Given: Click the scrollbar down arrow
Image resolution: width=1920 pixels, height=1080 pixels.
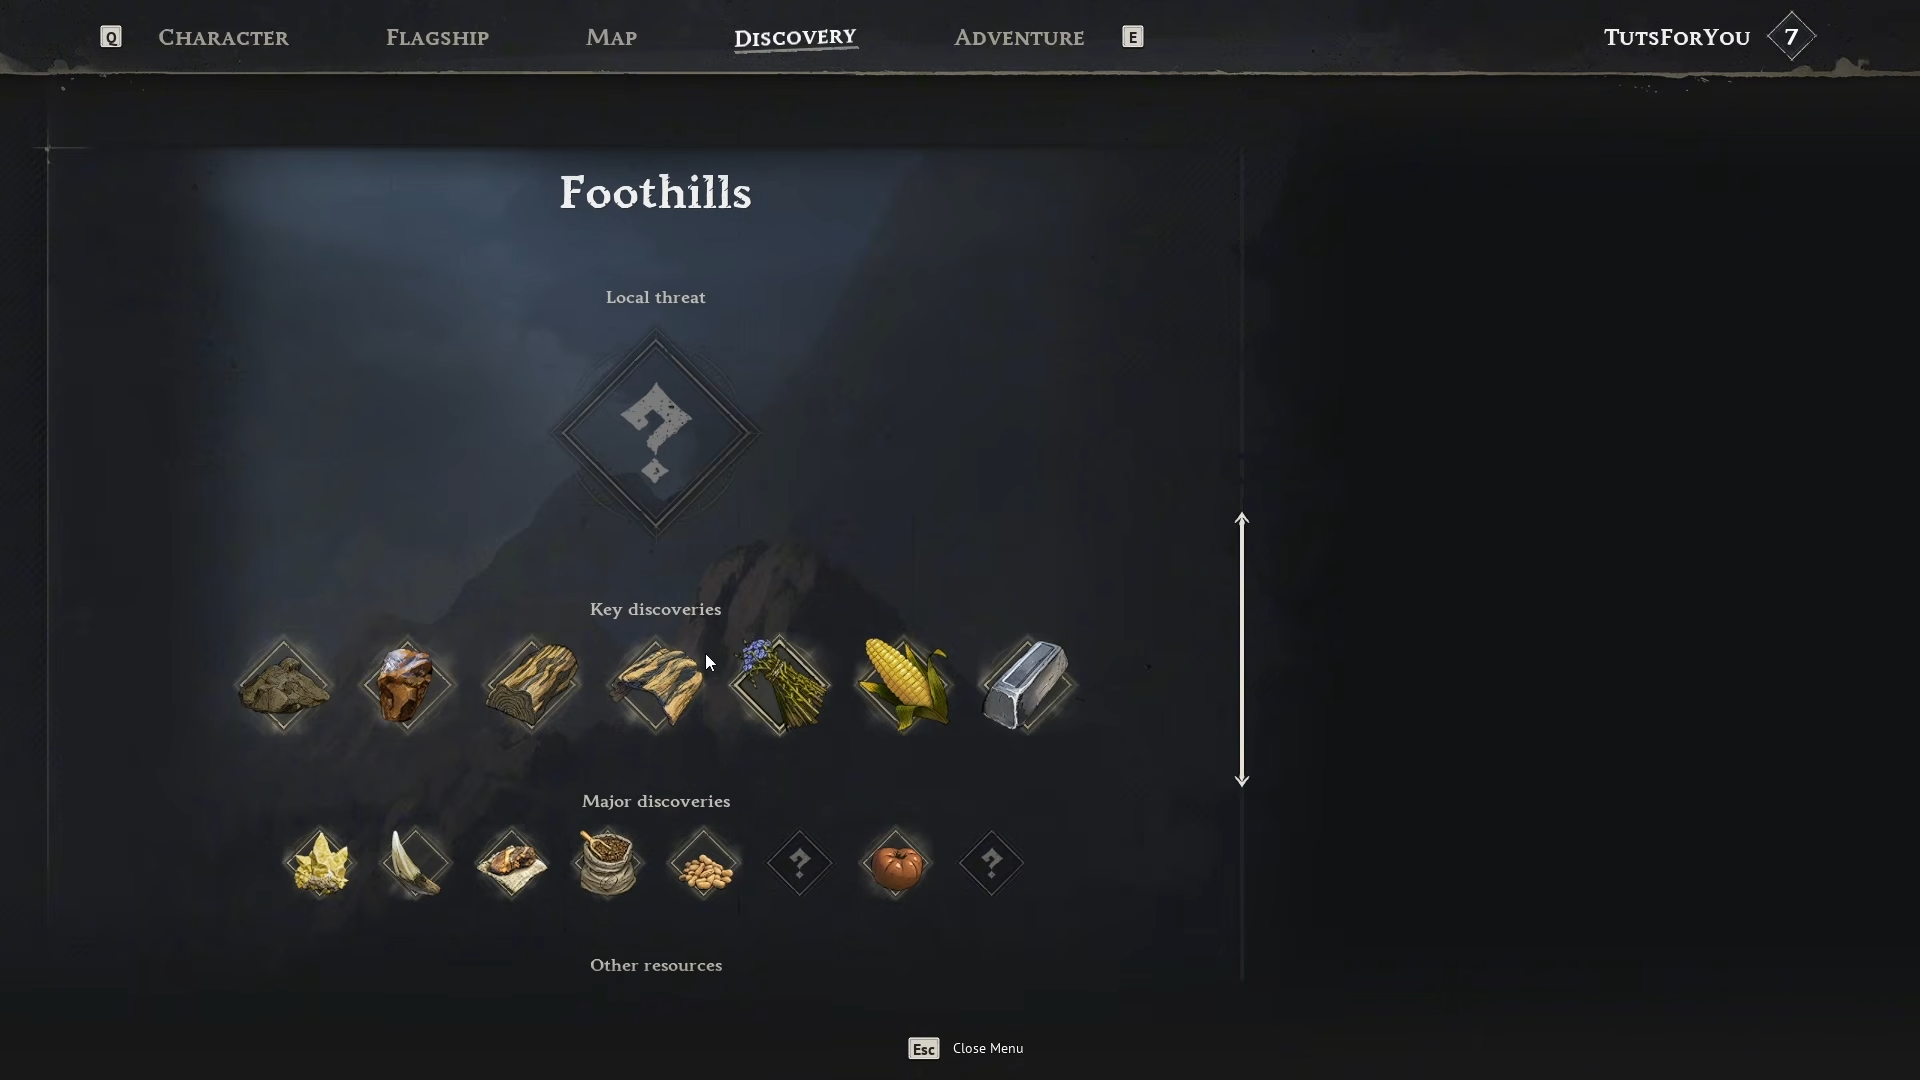Looking at the screenshot, I should (x=1241, y=779).
